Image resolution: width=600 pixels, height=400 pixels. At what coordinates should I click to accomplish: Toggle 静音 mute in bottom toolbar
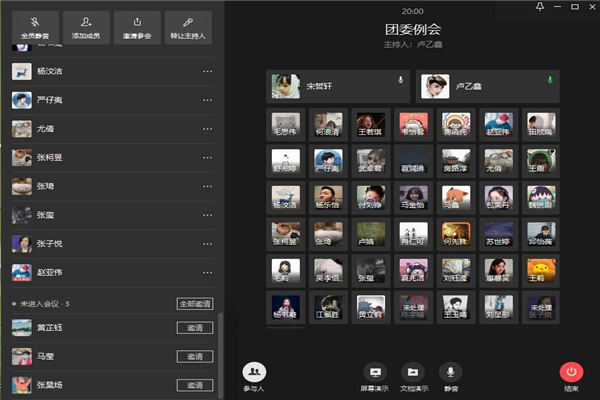click(x=452, y=372)
